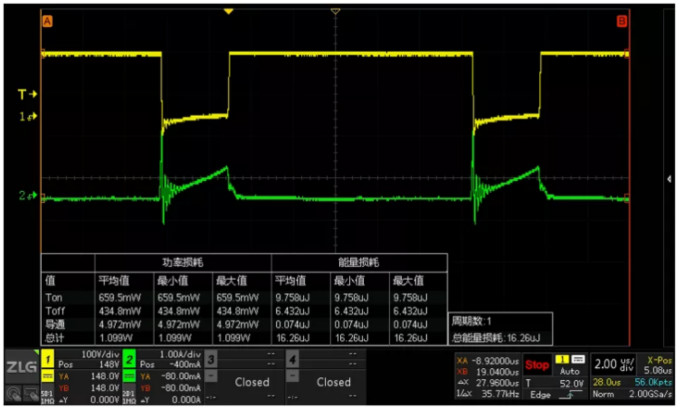The image size is (680, 409).
Task: Click channel 1 ground level marker
Action: coord(30,118)
